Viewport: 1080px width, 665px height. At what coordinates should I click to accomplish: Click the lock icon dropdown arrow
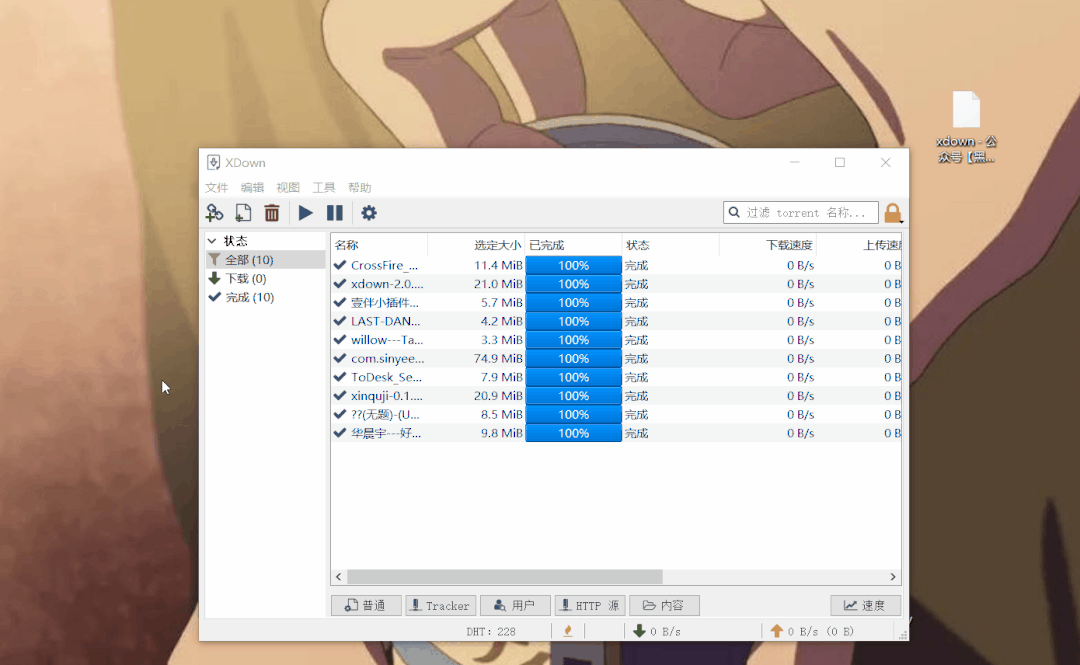point(901,222)
